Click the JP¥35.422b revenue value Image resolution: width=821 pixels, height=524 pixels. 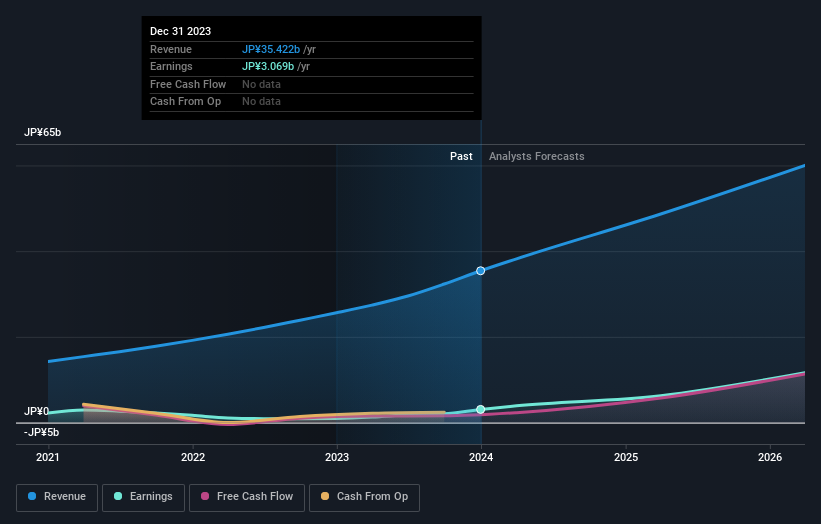(x=271, y=49)
